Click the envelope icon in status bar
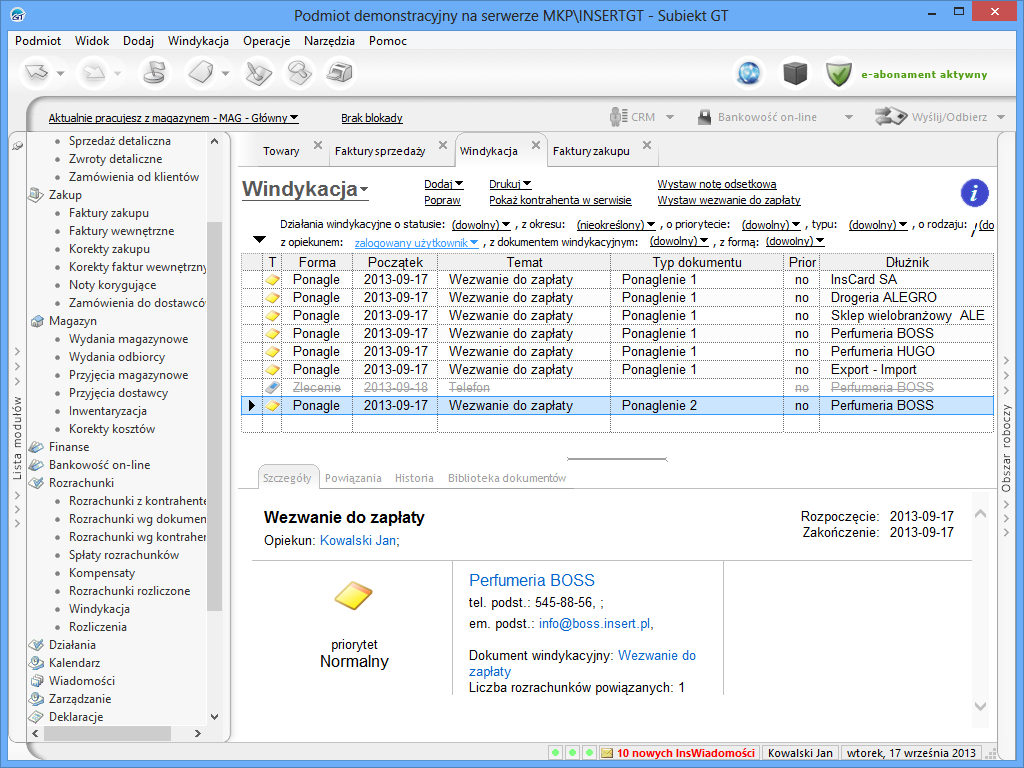The image size is (1024, 768). coord(606,753)
